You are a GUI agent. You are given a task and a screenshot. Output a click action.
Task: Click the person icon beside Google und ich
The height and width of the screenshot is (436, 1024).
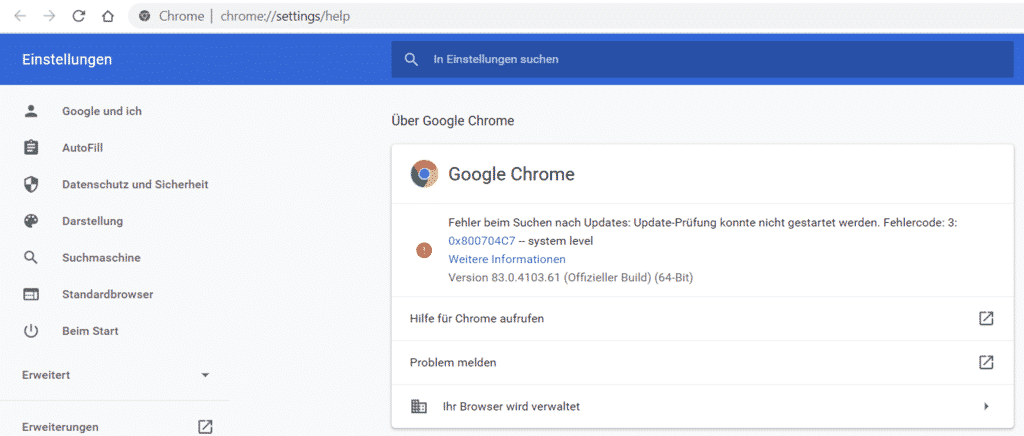pos(31,111)
